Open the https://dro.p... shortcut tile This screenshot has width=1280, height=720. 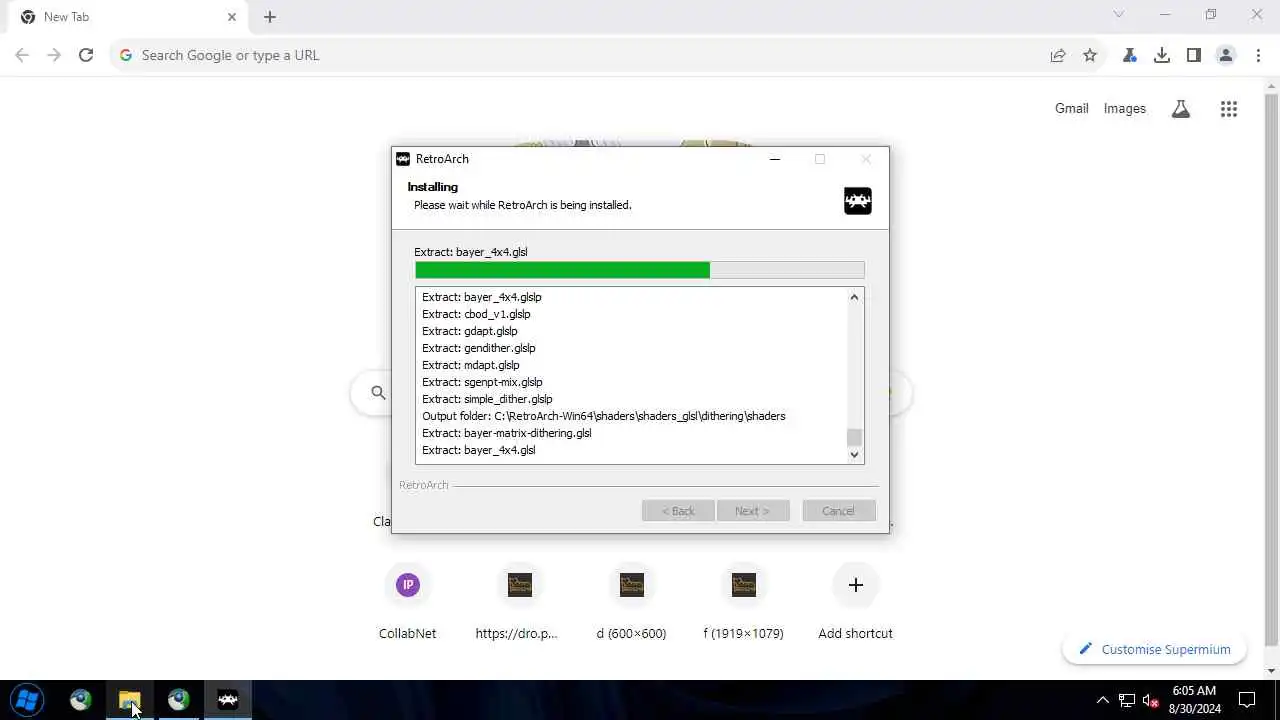(519, 600)
